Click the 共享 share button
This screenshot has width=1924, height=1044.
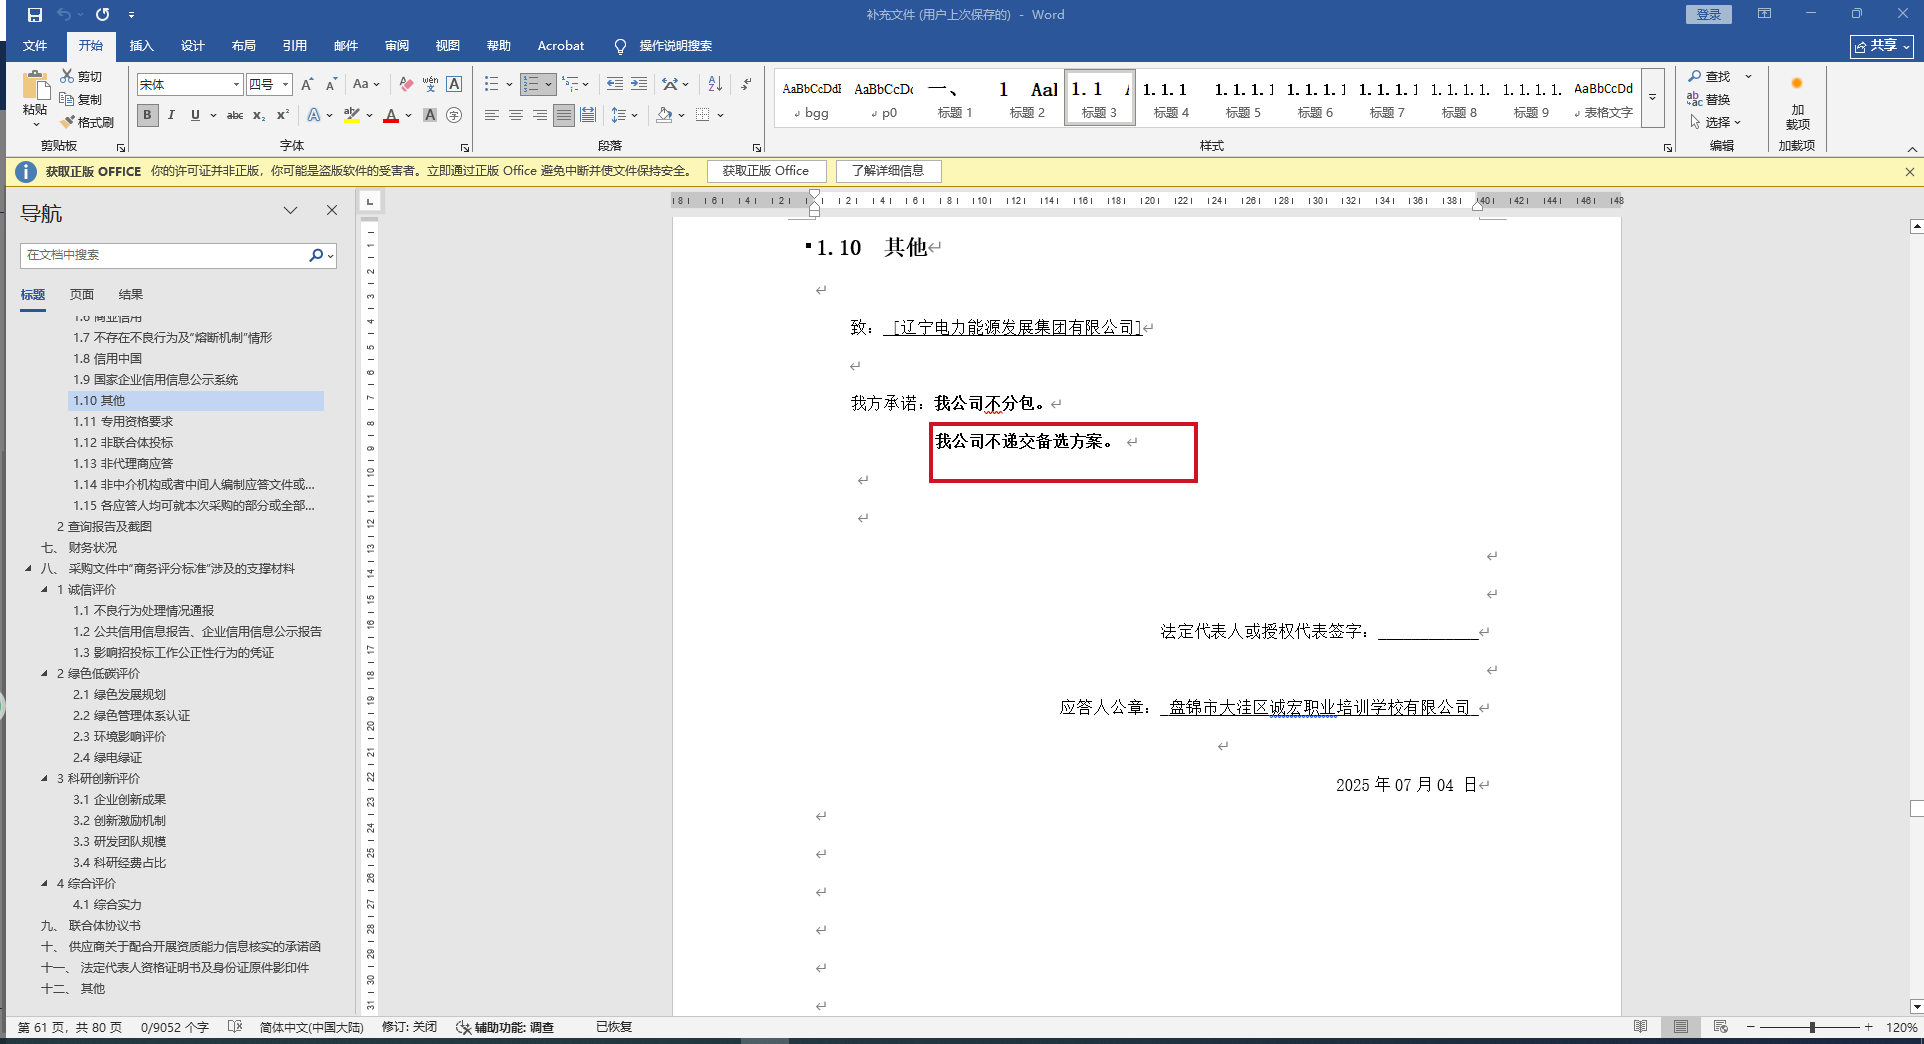coord(1882,46)
